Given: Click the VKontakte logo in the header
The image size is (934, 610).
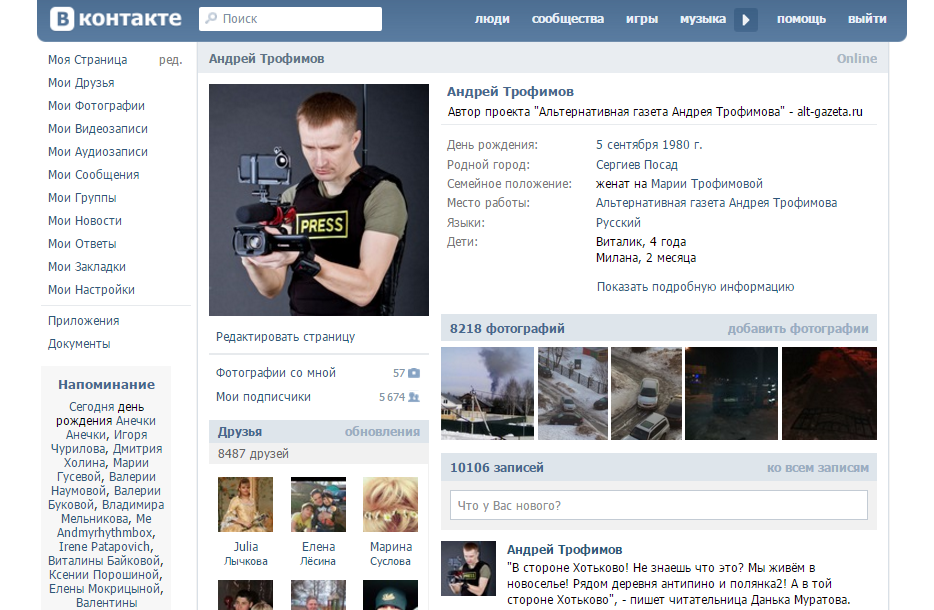Looking at the screenshot, I should tap(116, 19).
